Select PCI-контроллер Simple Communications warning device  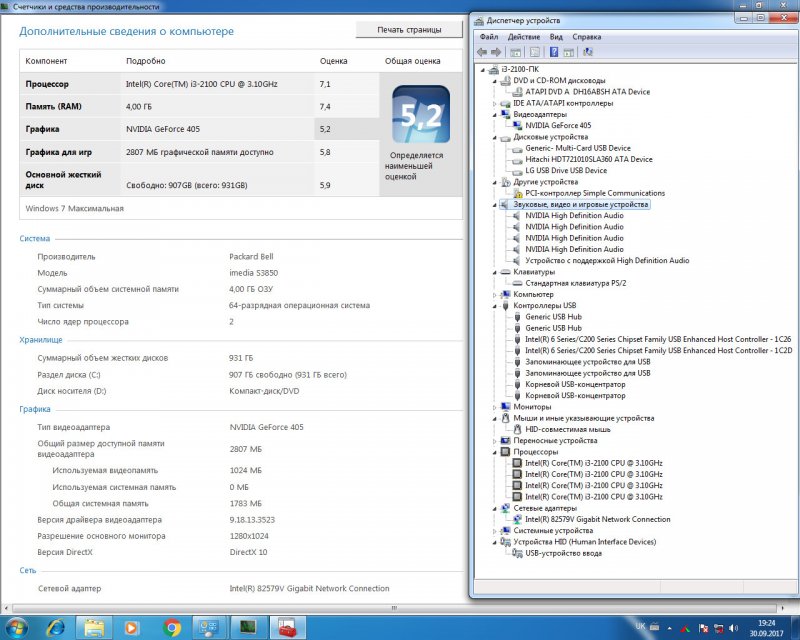coord(594,193)
